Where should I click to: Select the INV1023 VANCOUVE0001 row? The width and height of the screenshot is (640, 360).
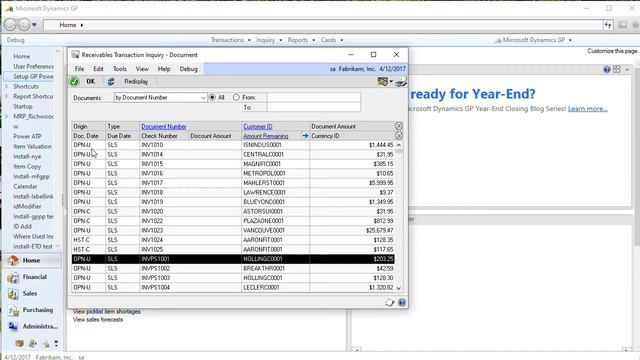[x=233, y=230]
